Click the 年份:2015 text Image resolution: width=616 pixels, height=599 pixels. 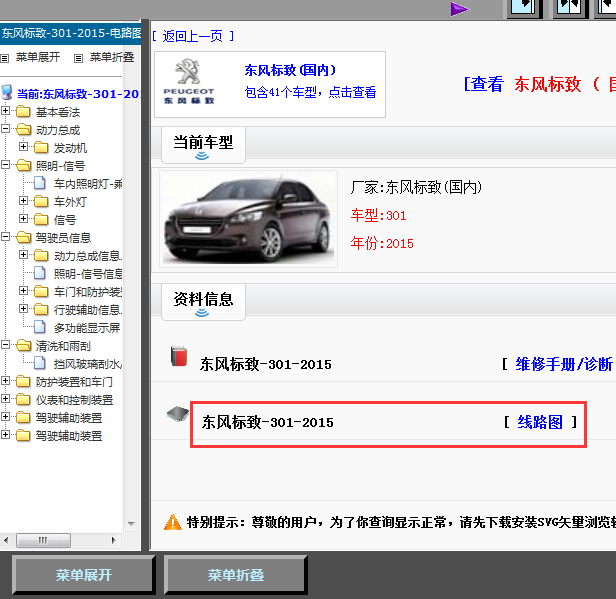click(x=382, y=243)
